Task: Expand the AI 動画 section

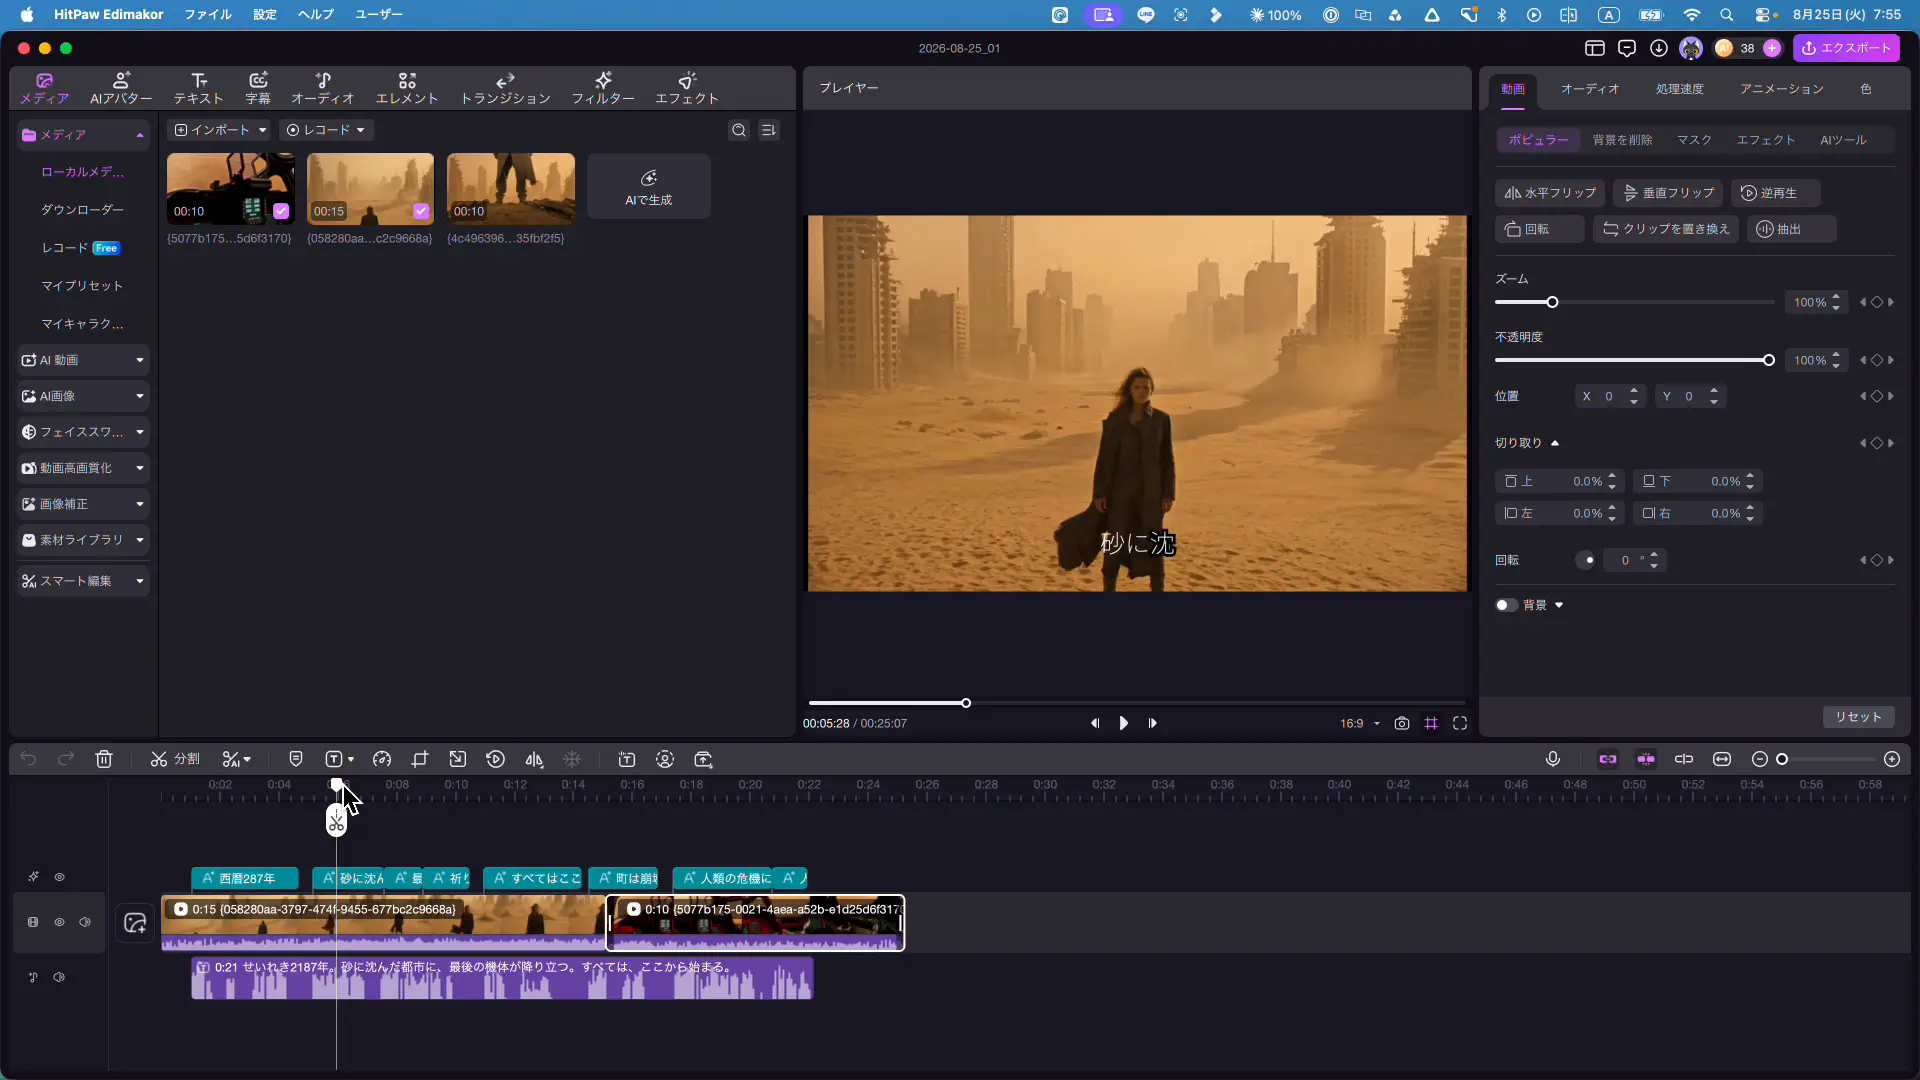Action: (x=83, y=360)
